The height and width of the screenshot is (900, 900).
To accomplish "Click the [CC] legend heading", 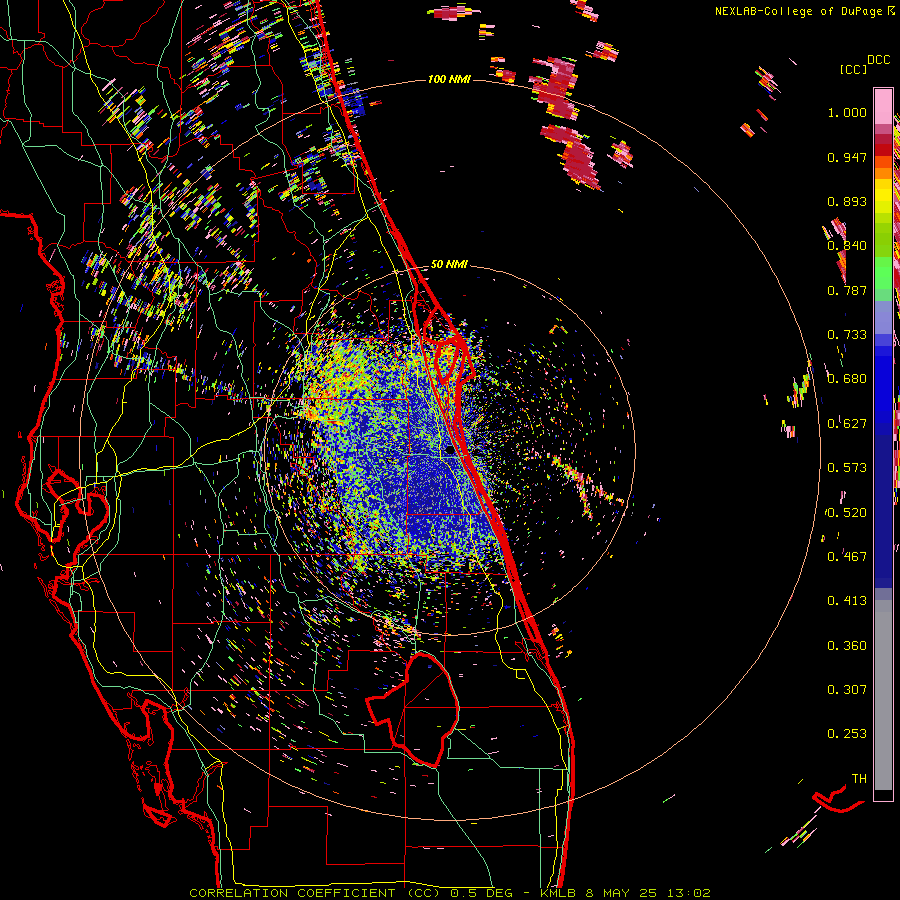I will 853,69.
